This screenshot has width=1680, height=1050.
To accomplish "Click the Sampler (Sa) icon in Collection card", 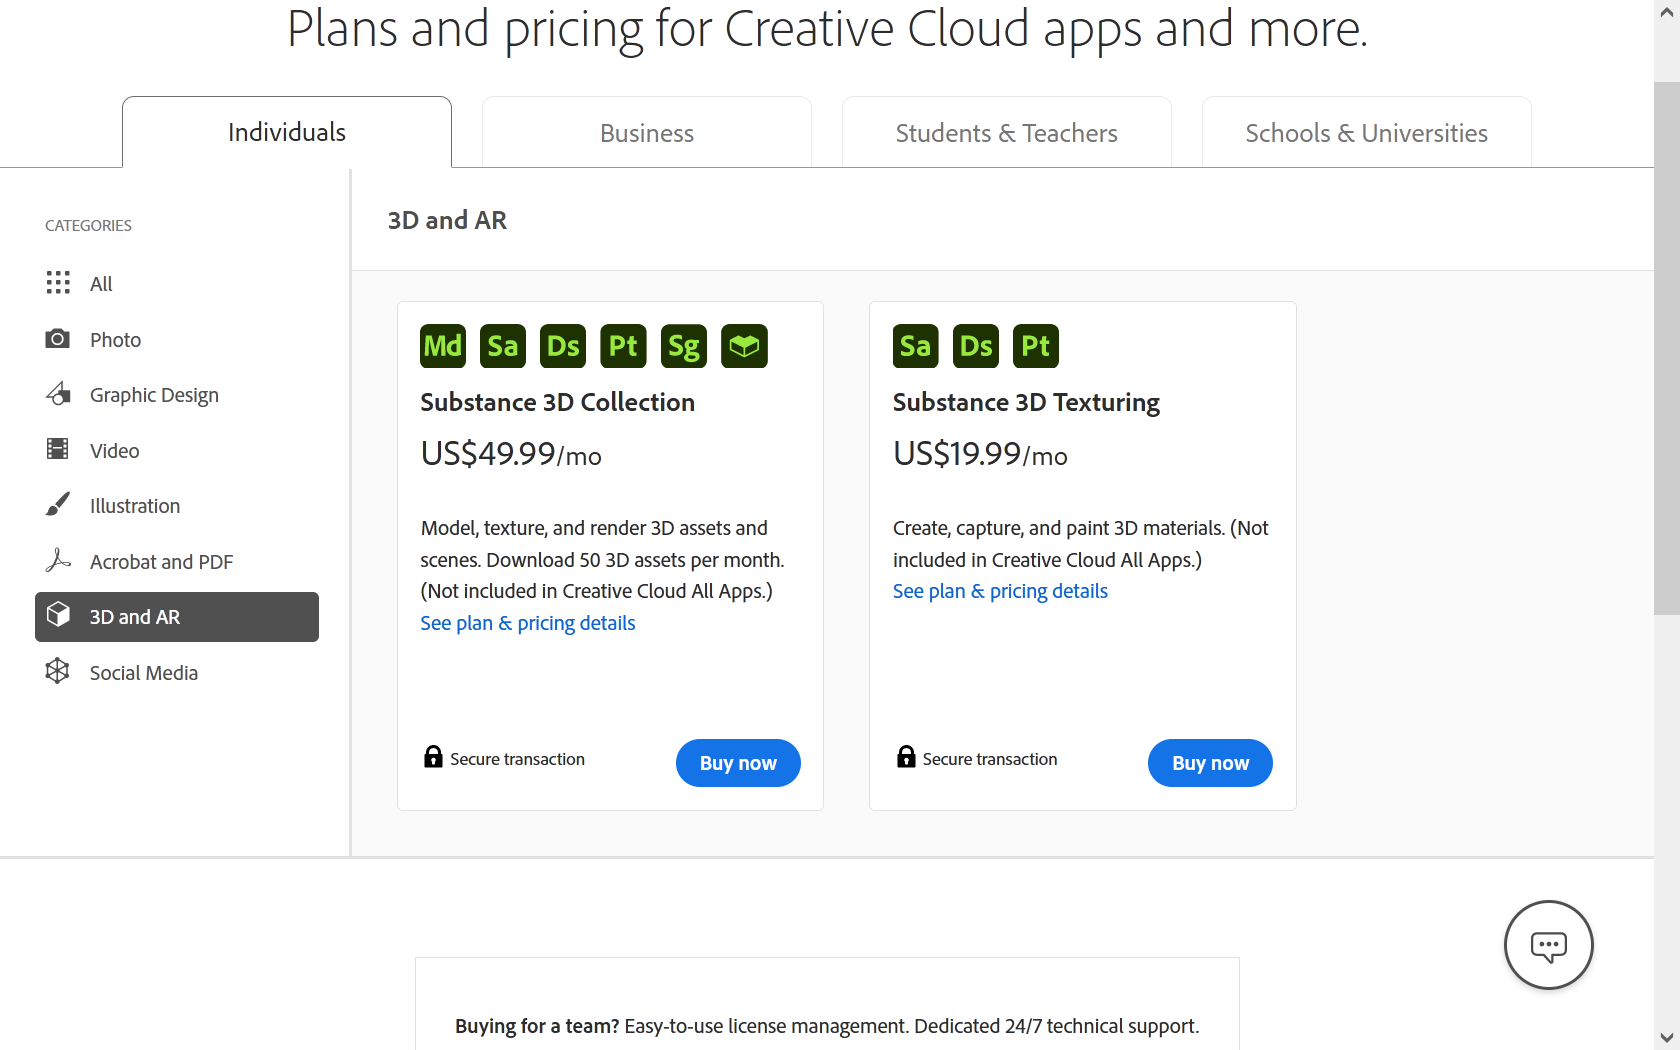I will (502, 345).
